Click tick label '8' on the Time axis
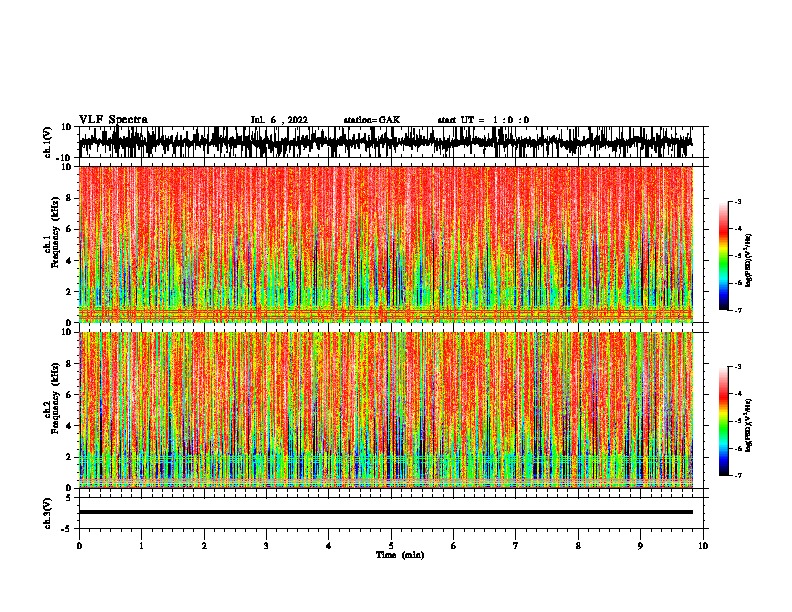Screen dimensions: 792x612 pos(578,546)
